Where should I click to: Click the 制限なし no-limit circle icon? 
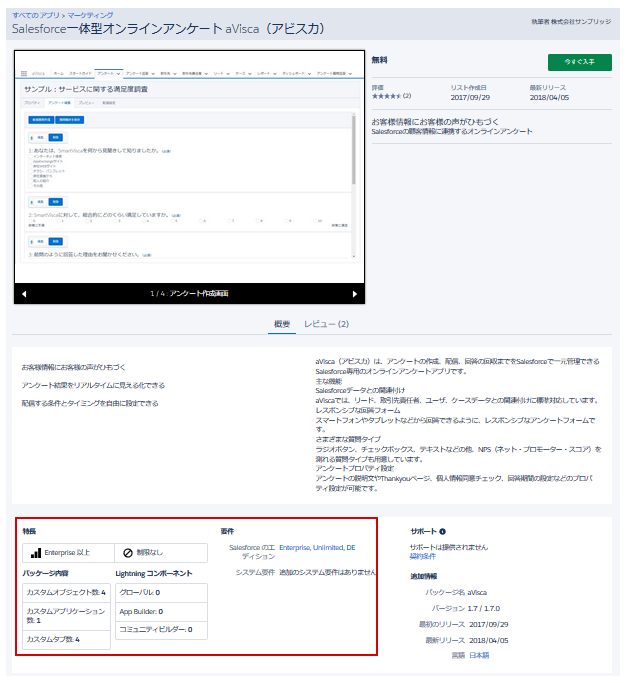pyautogui.click(x=128, y=552)
